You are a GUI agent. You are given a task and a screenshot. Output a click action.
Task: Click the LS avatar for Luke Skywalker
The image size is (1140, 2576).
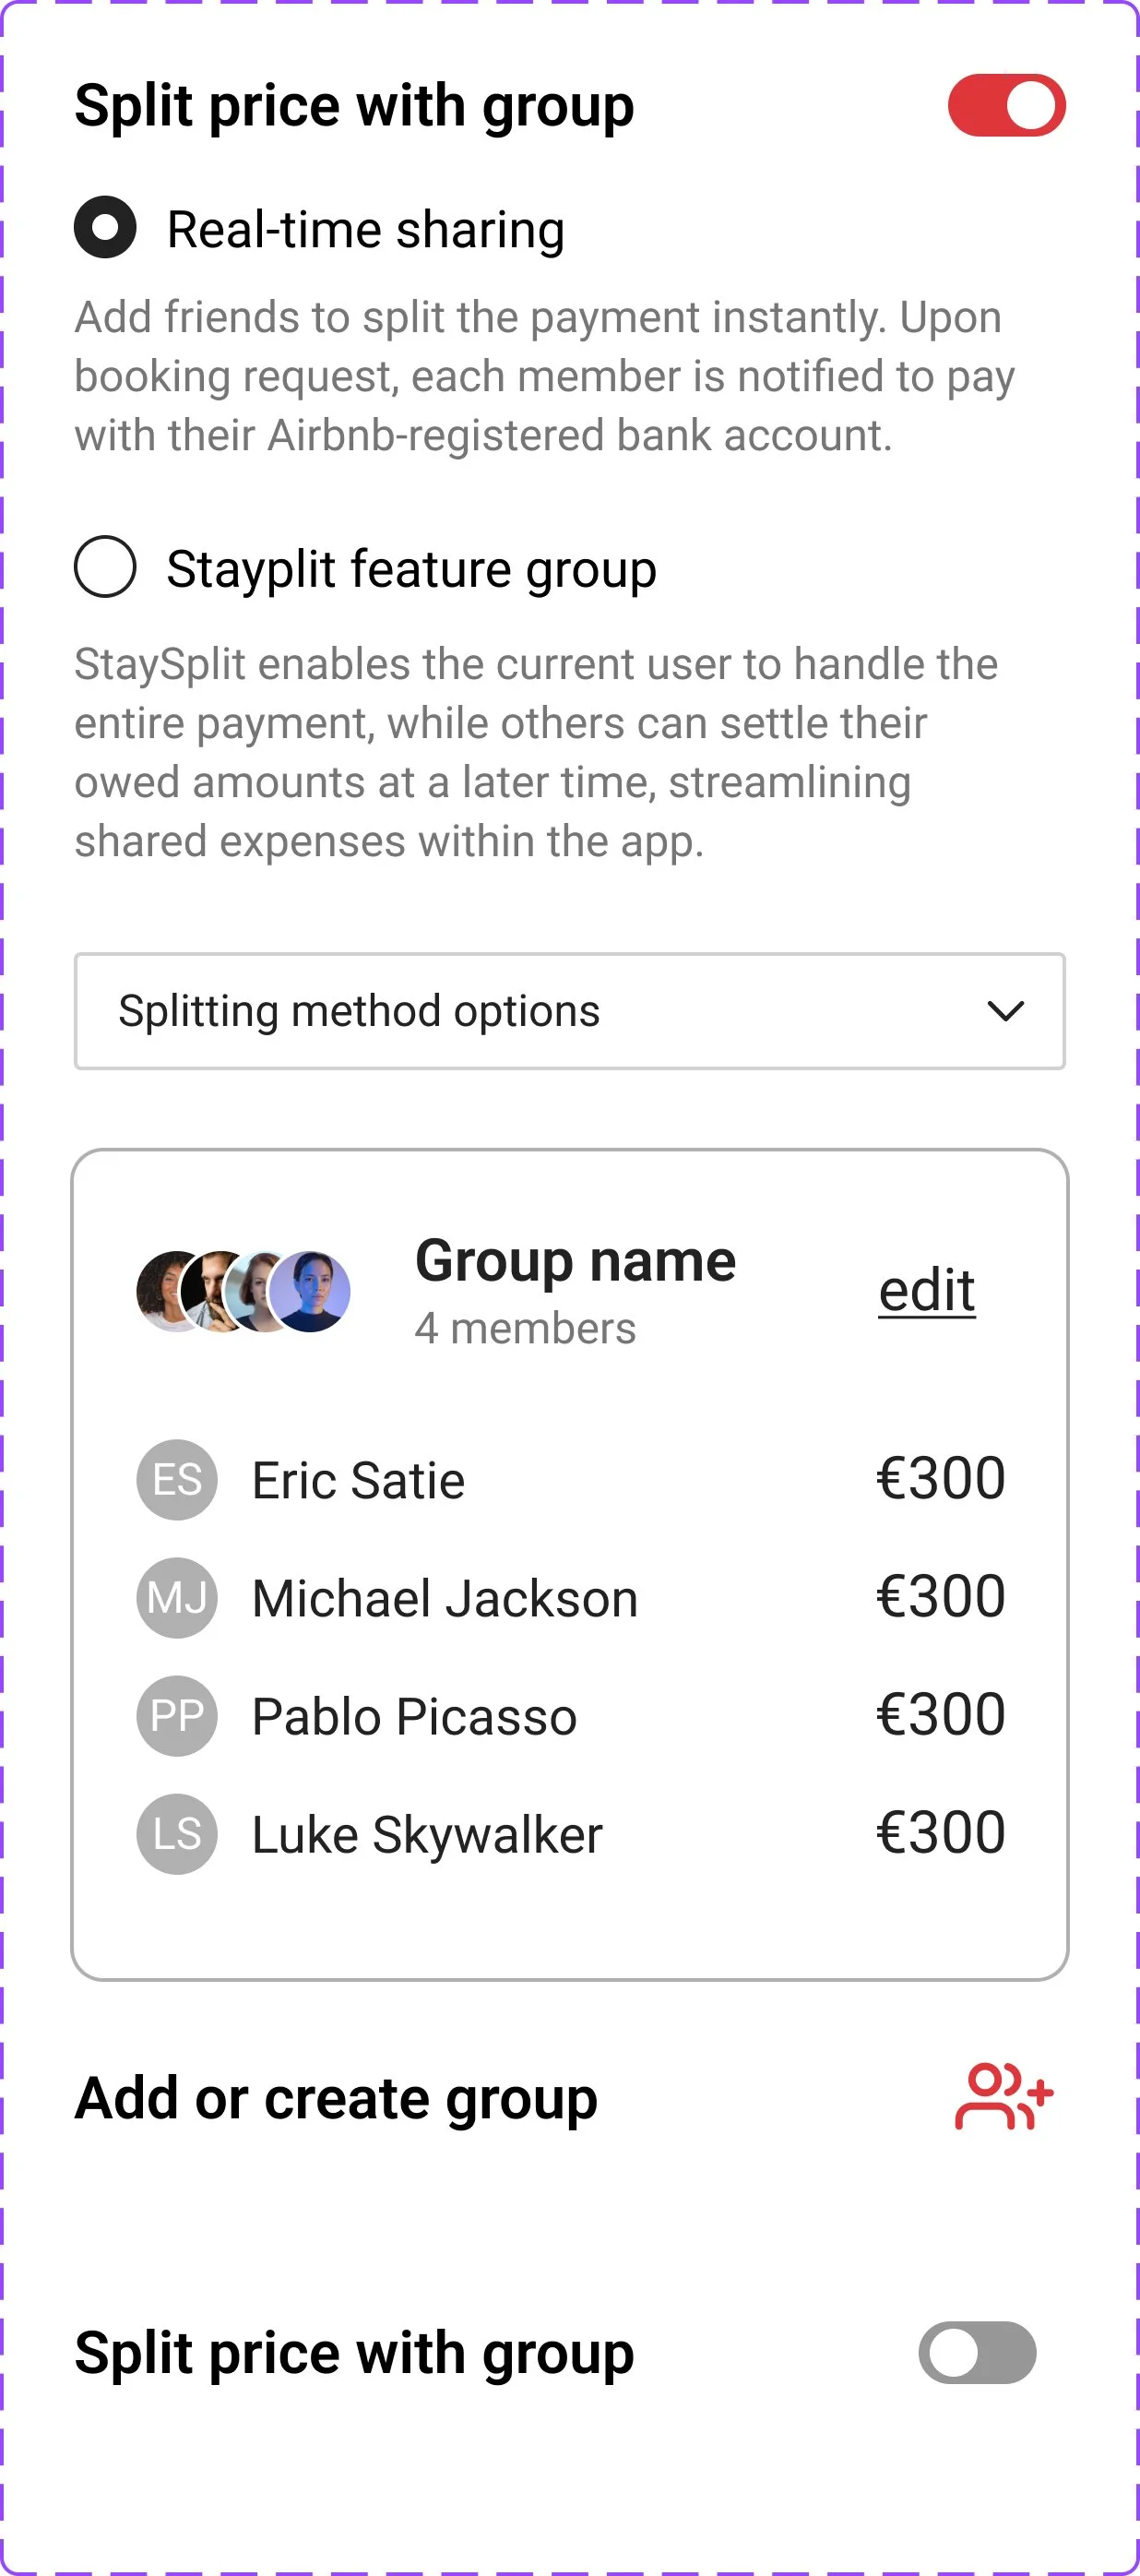point(177,1833)
